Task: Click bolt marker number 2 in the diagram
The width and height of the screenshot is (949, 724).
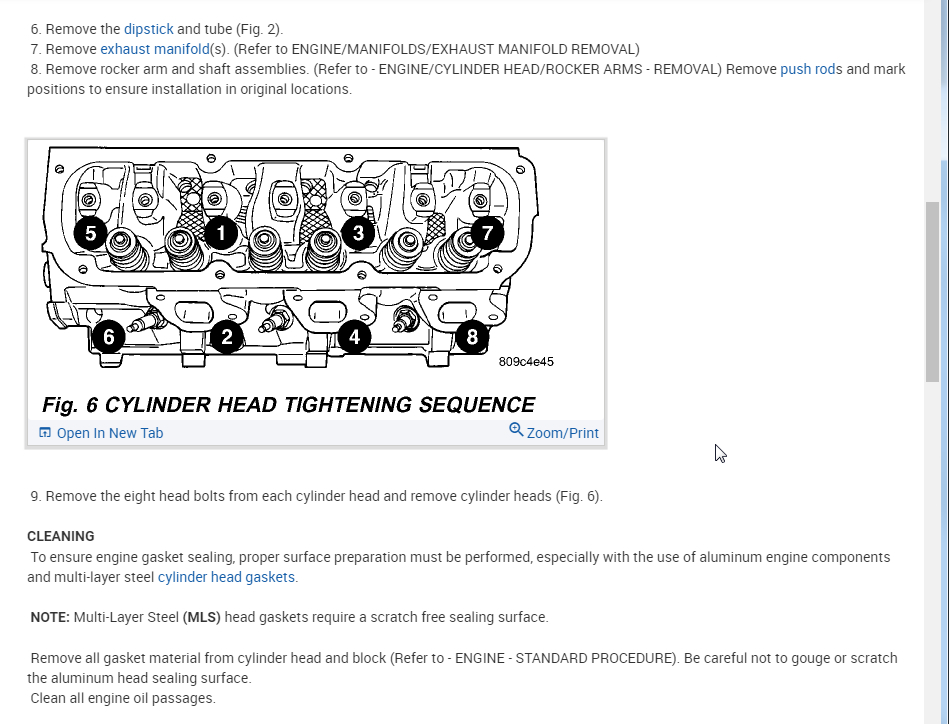Action: [227, 337]
